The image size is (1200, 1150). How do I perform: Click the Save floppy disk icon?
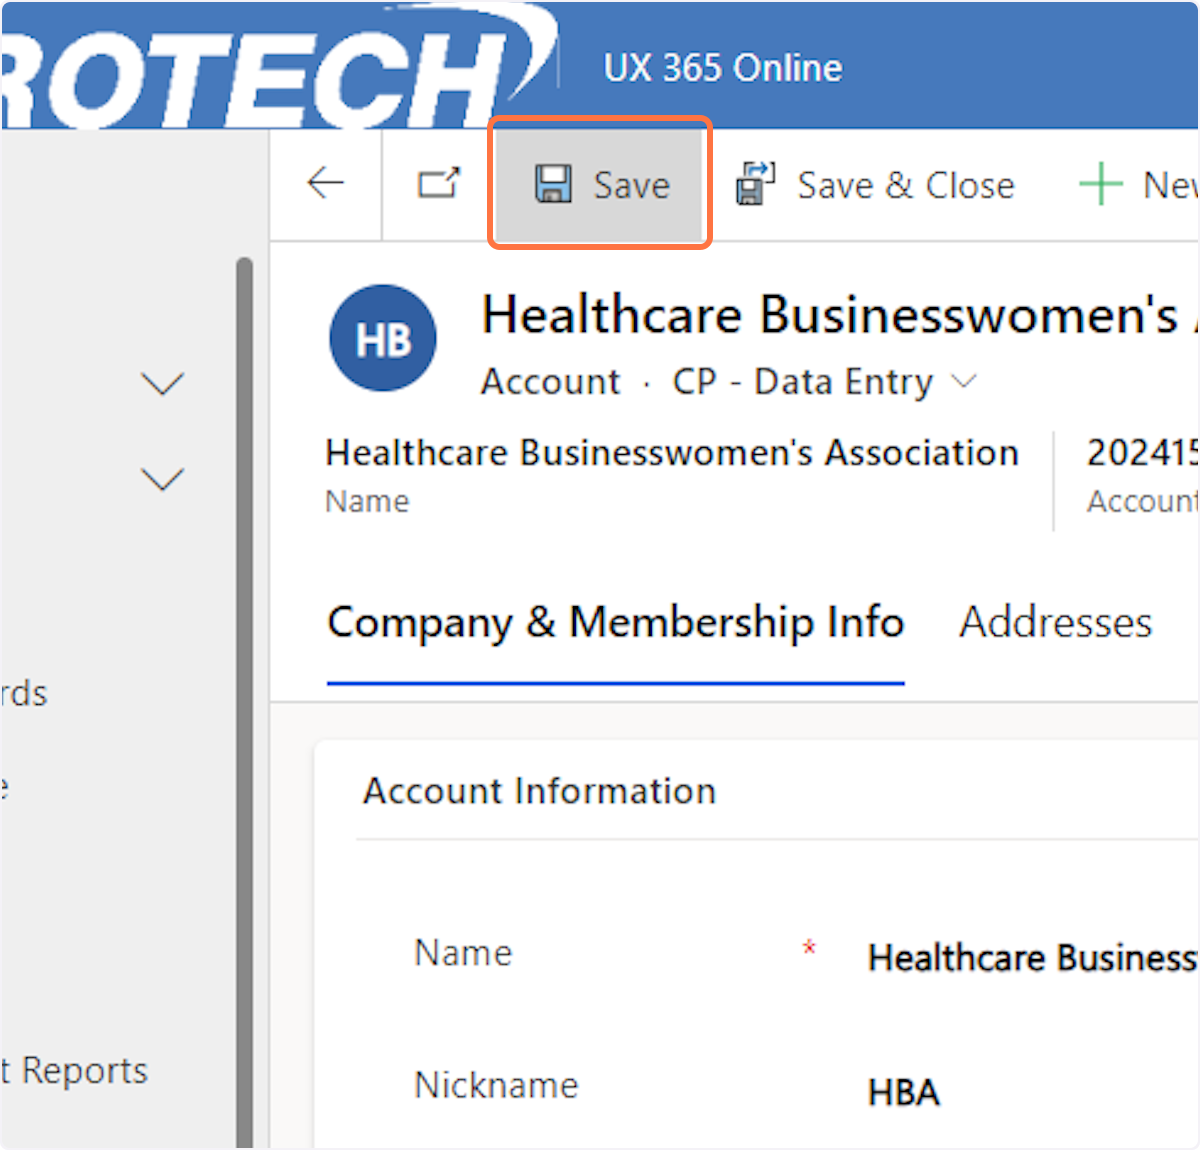pyautogui.click(x=553, y=185)
